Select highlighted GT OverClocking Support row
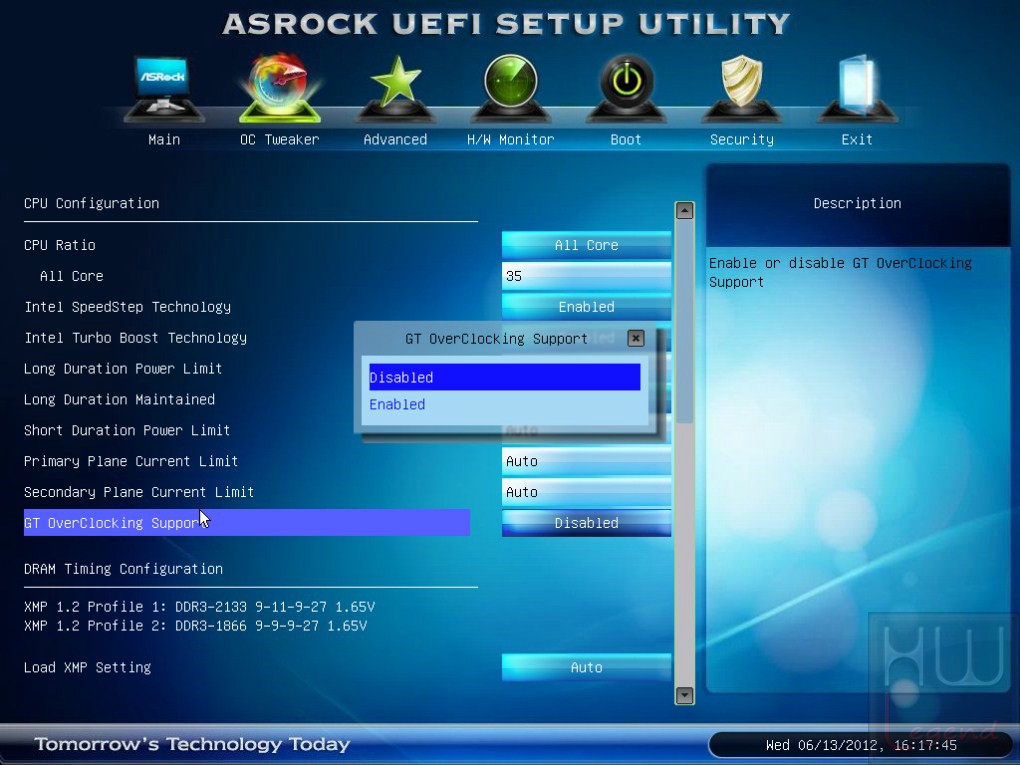This screenshot has width=1020, height=765. (247, 523)
